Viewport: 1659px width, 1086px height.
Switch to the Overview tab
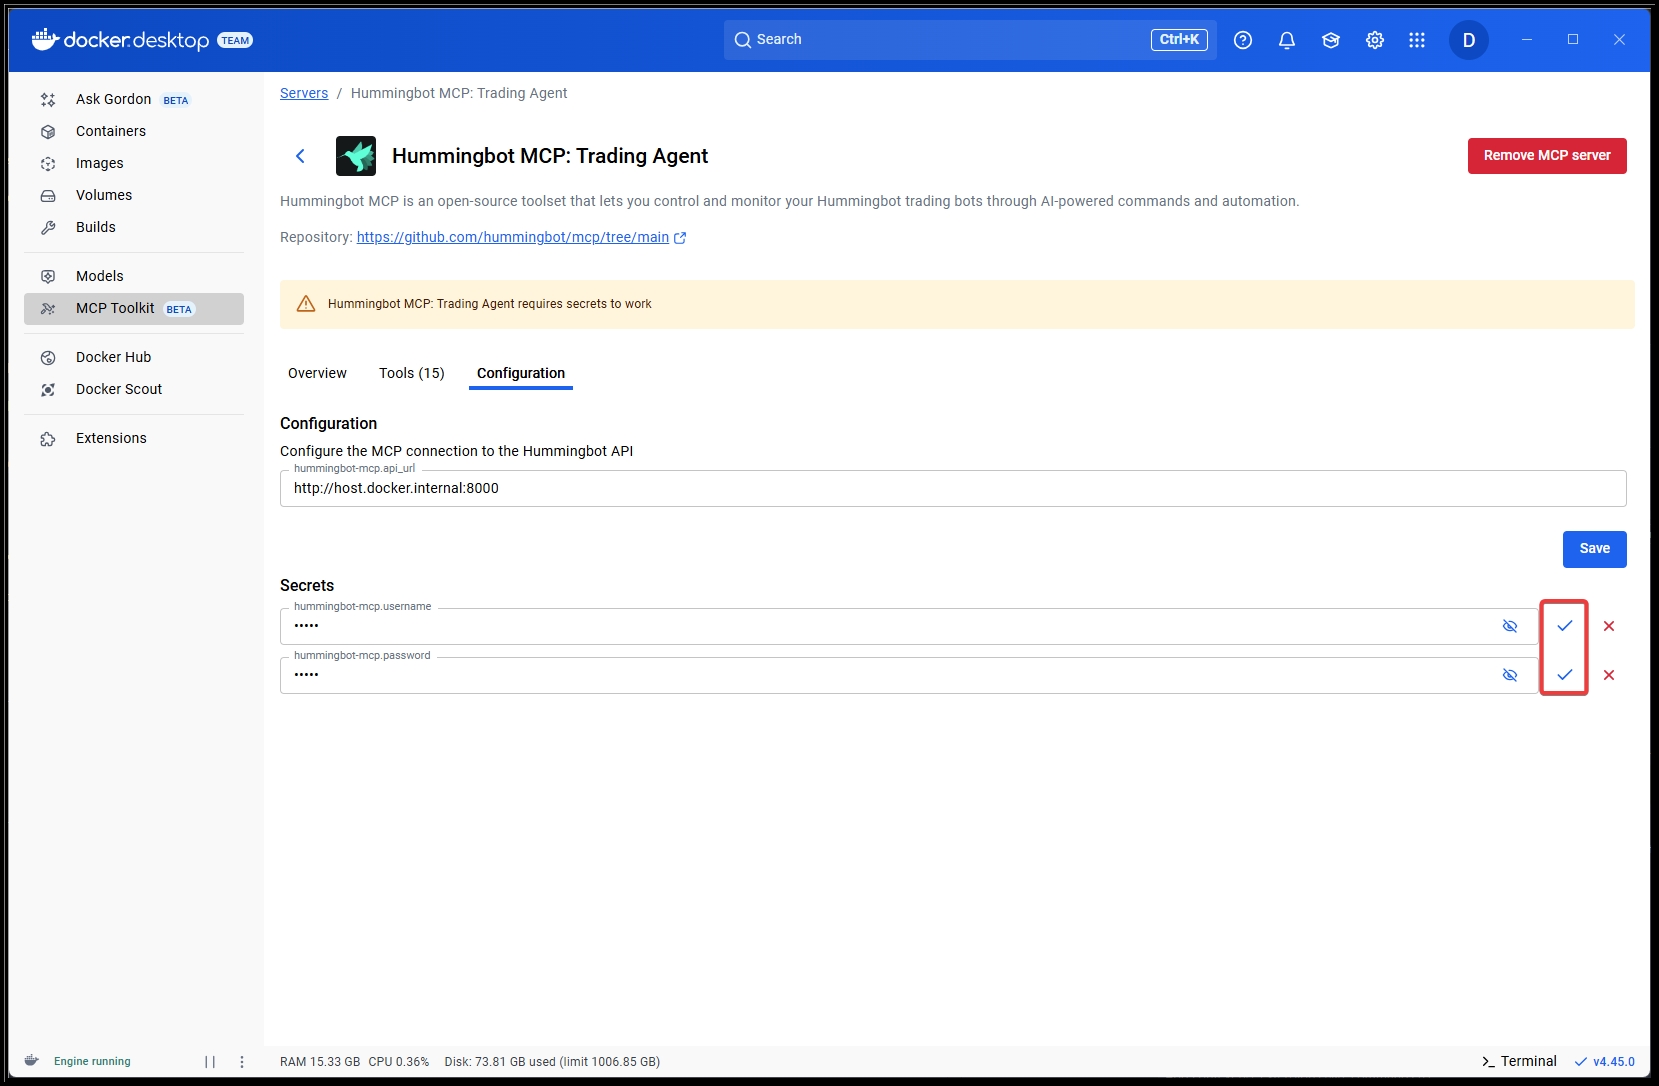click(x=317, y=373)
